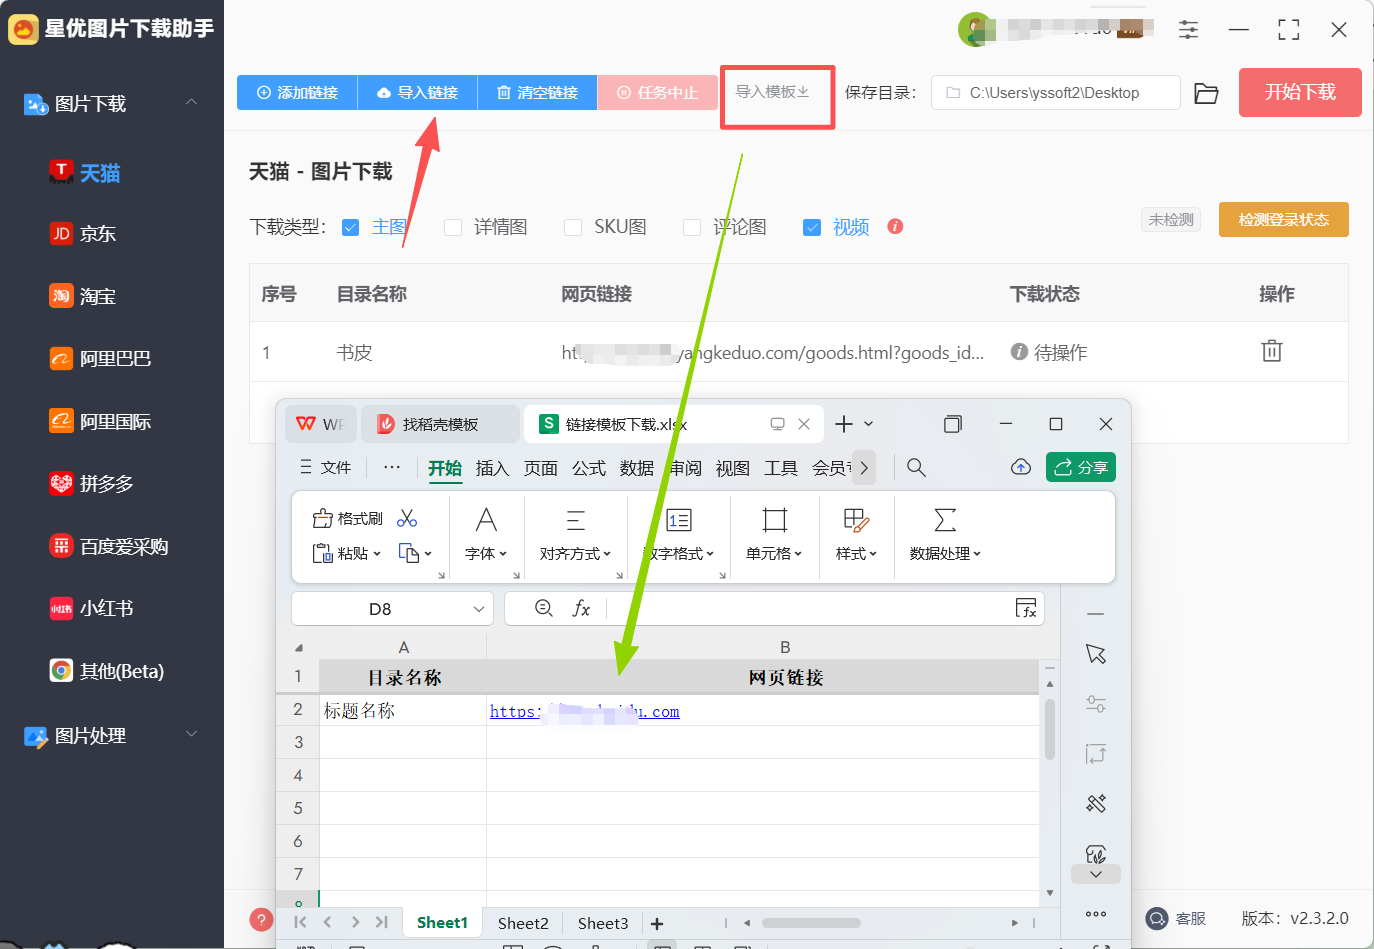Switch to the 插入 ribbon tab
The height and width of the screenshot is (949, 1374).
coord(492,468)
